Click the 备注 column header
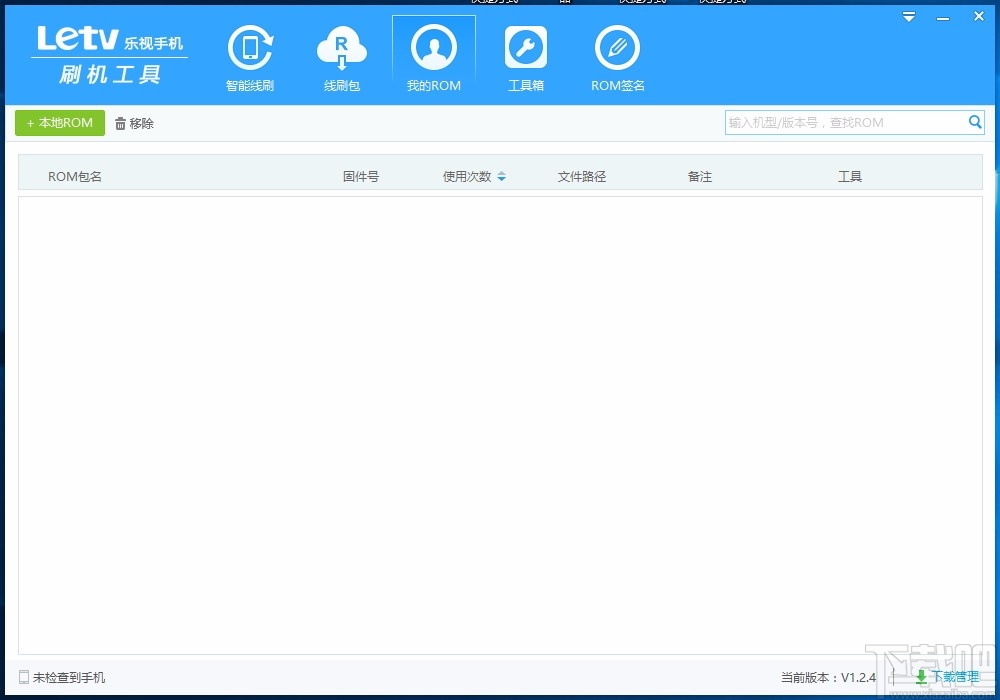Image resolution: width=1000 pixels, height=700 pixels. tap(700, 177)
